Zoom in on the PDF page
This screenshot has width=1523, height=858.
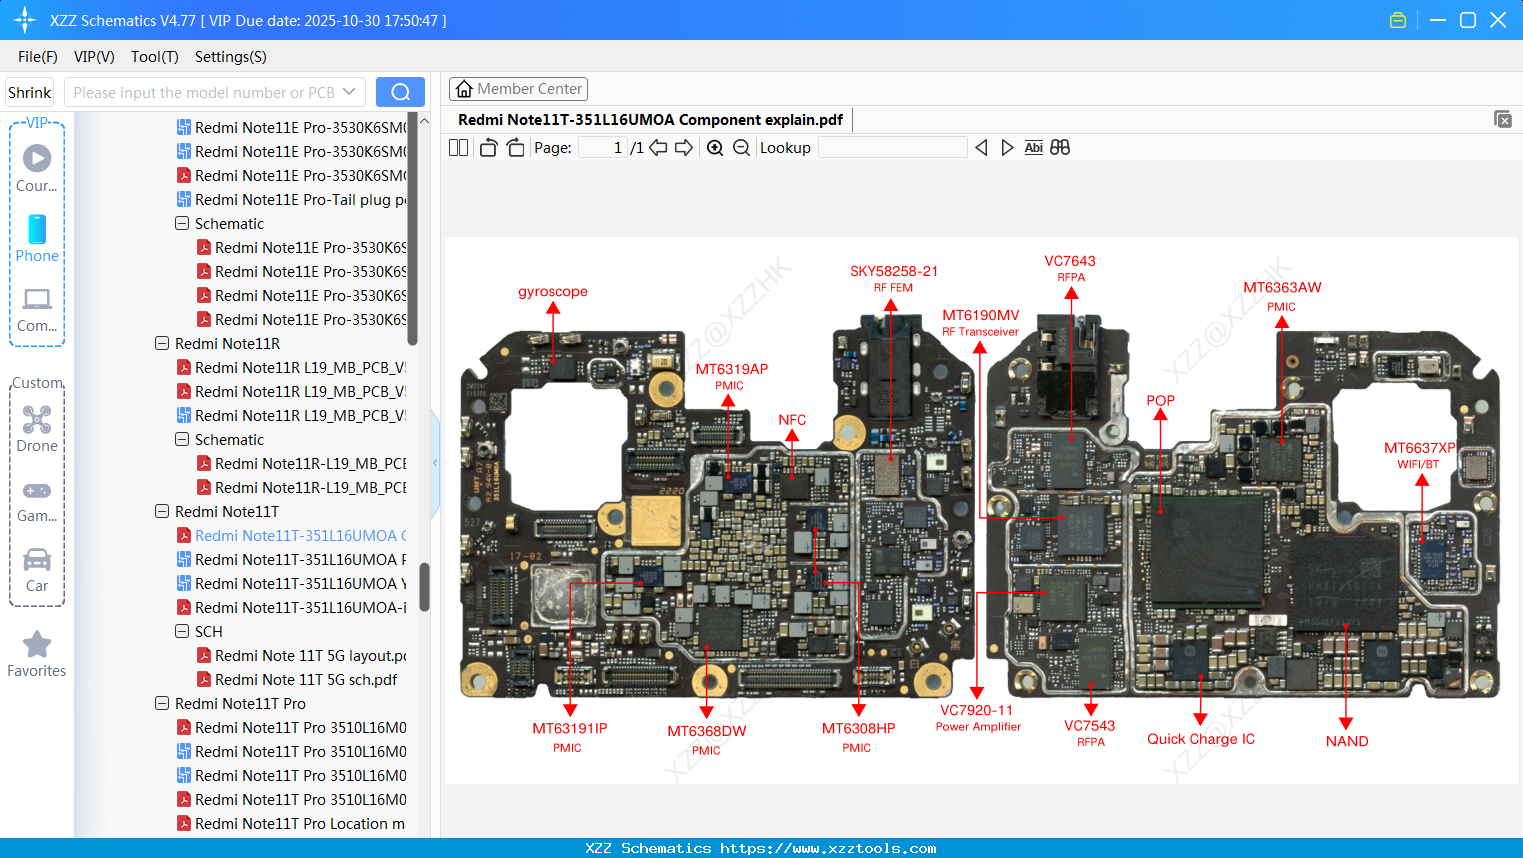pos(715,147)
